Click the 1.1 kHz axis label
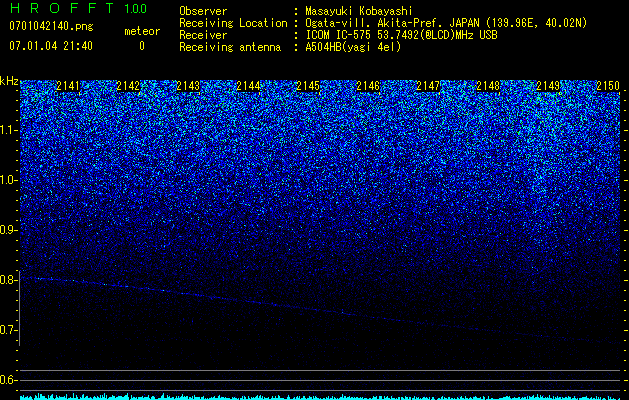Viewport: 629px width, 400px height. tap(9, 130)
